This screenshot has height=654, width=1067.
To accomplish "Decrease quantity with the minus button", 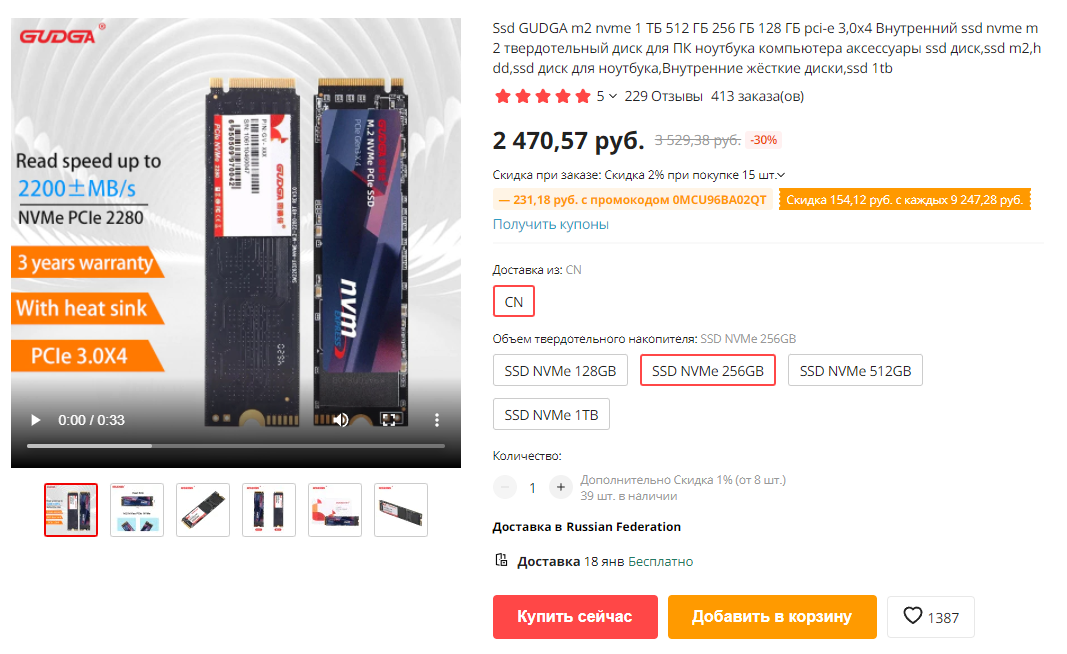I will point(505,487).
